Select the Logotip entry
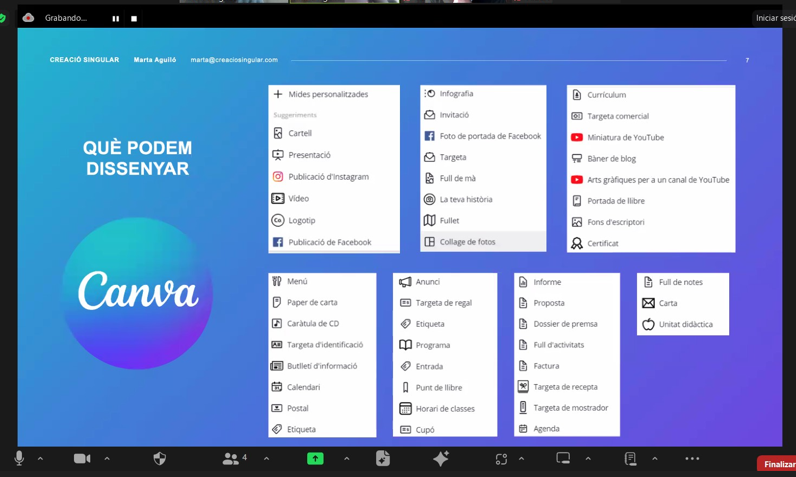Viewport: 796px width, 477px height. pyautogui.click(x=294, y=220)
